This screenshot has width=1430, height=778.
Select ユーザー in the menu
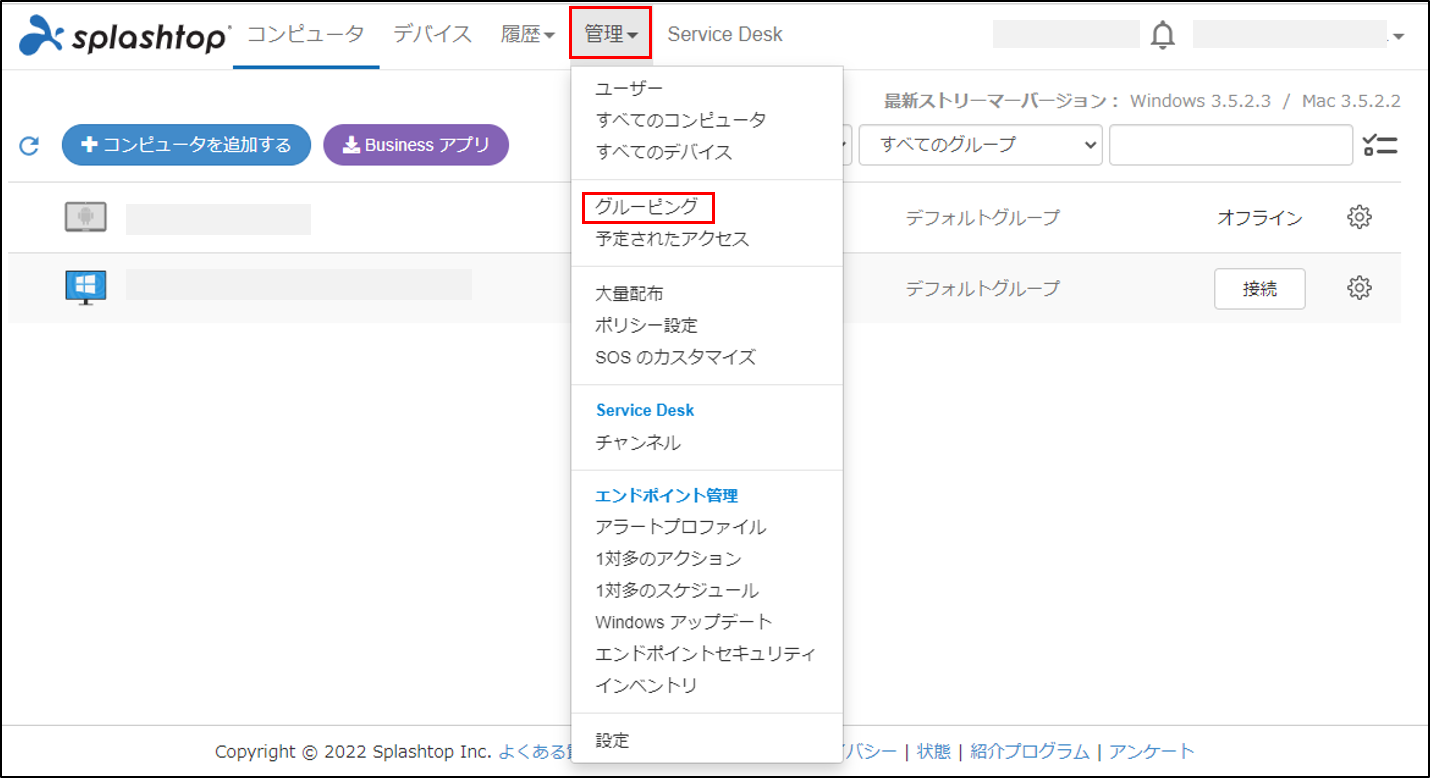[x=629, y=89]
